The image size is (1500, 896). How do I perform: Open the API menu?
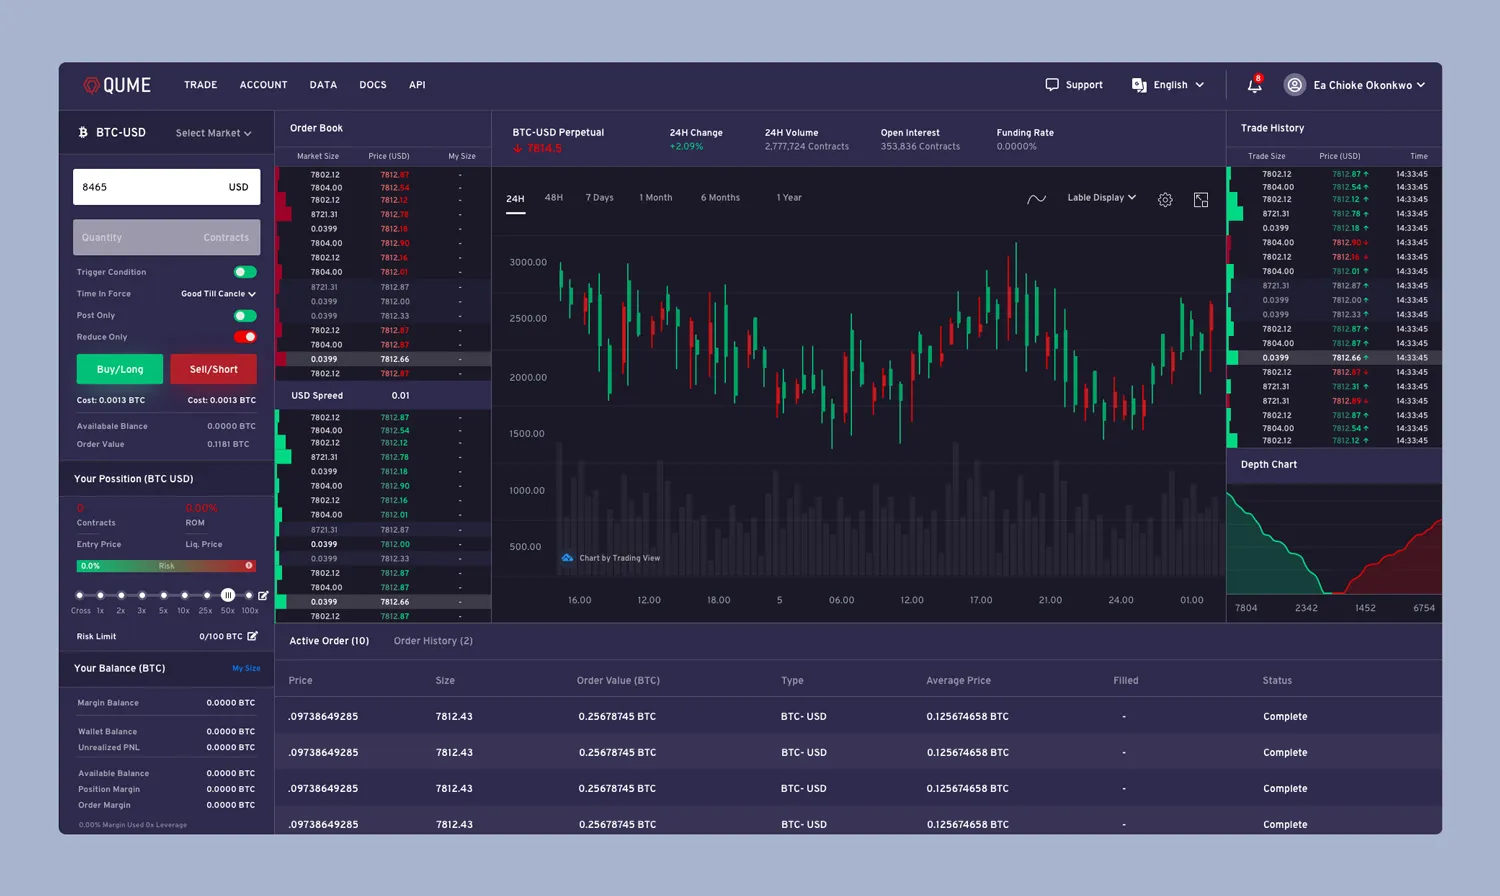pyautogui.click(x=417, y=85)
